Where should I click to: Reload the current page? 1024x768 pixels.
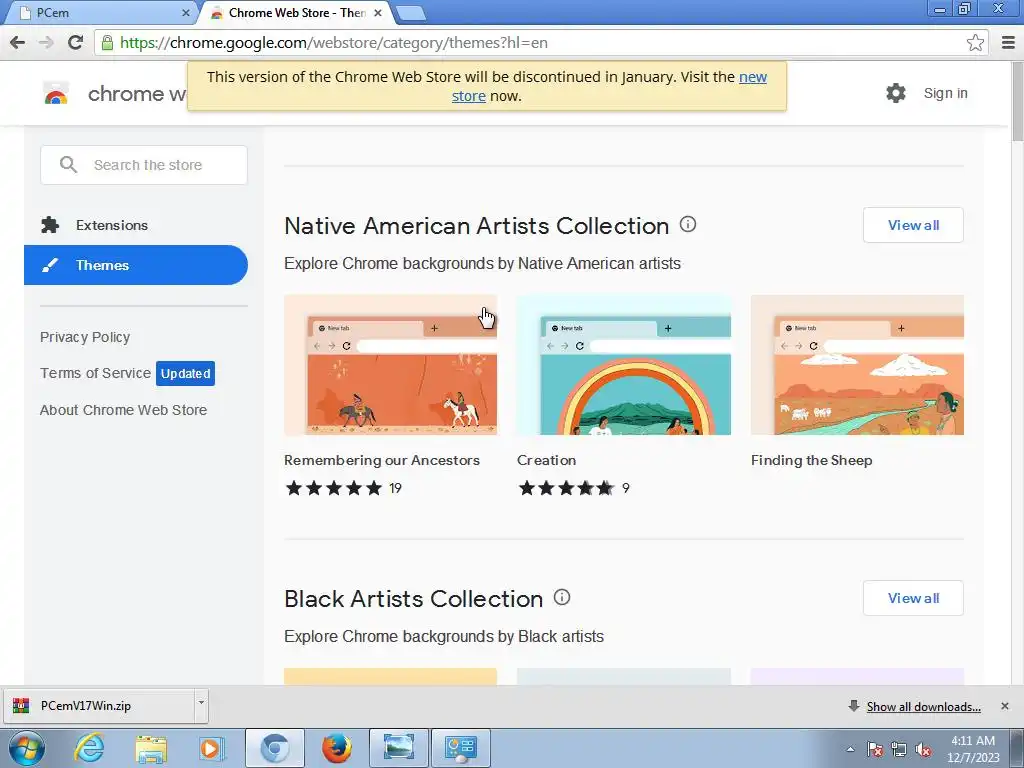(75, 43)
